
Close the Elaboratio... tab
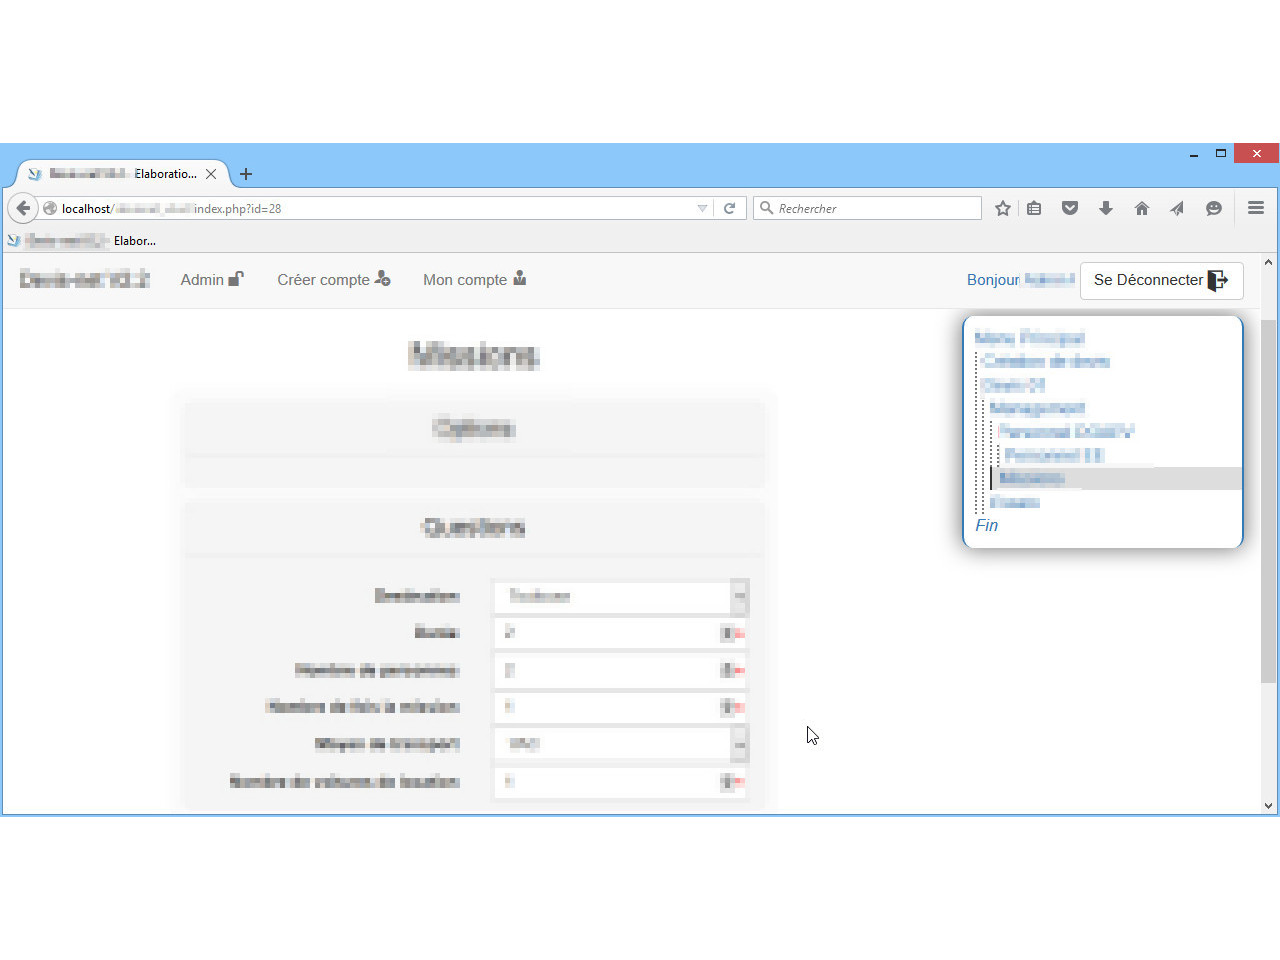[x=211, y=174]
